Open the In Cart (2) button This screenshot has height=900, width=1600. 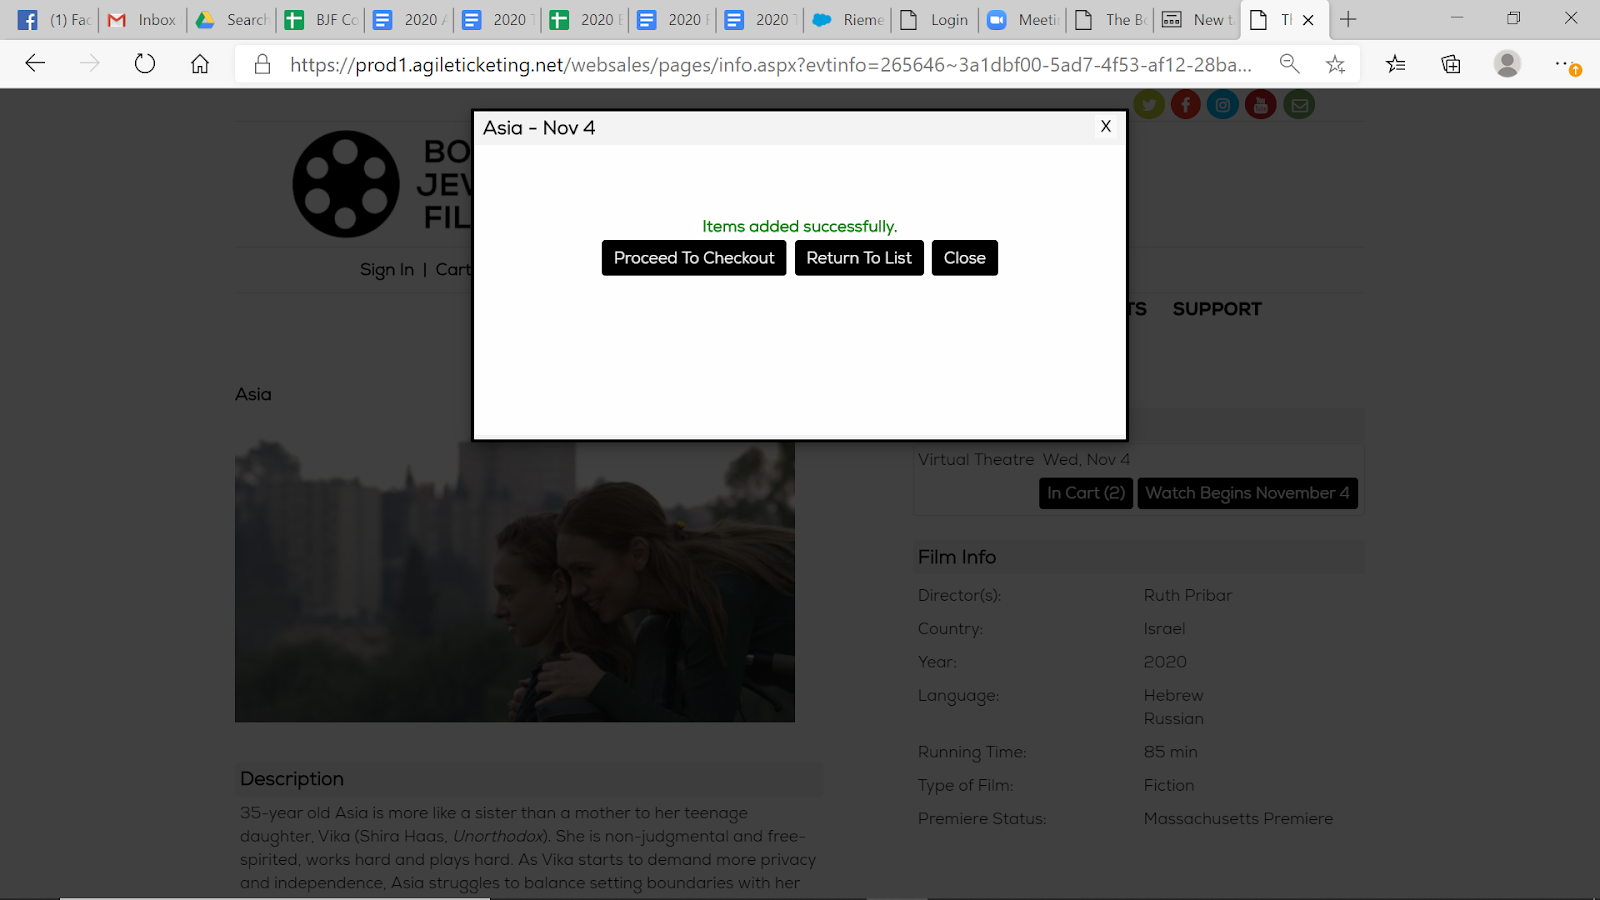coord(1086,493)
